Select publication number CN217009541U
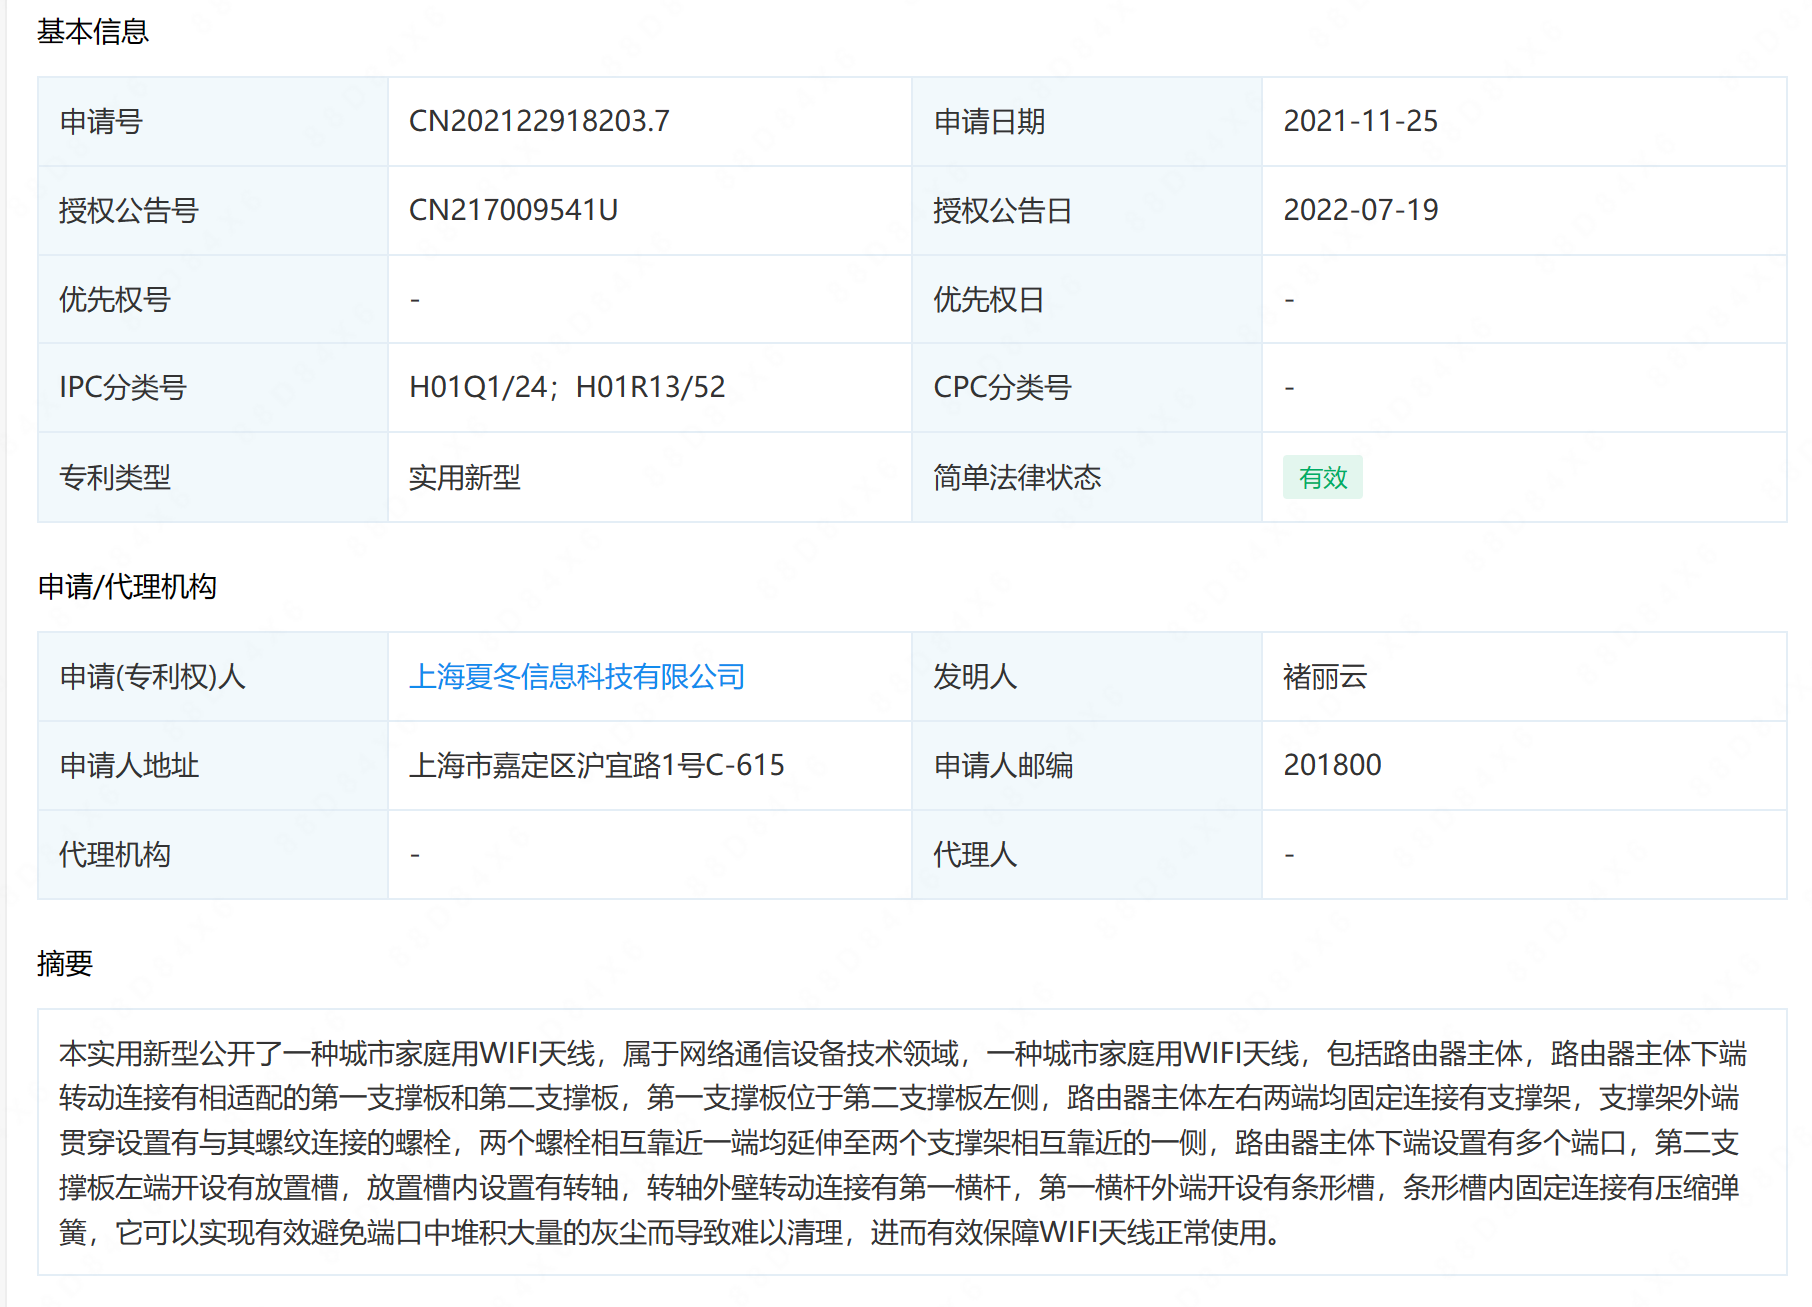 513,210
